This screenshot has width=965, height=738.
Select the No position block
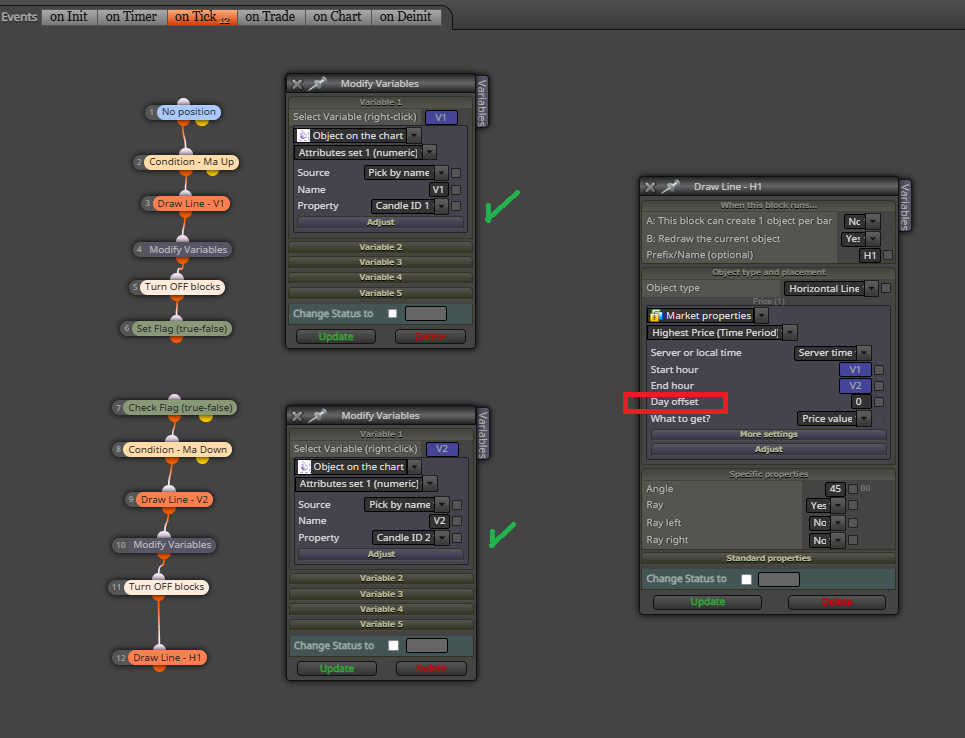pos(188,112)
